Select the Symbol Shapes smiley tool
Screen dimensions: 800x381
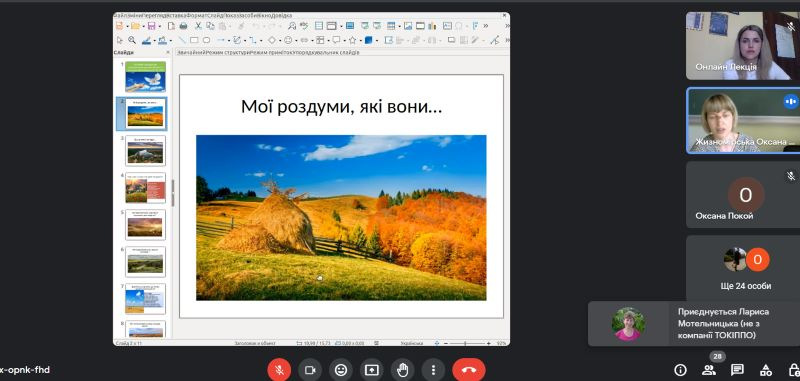pos(288,40)
